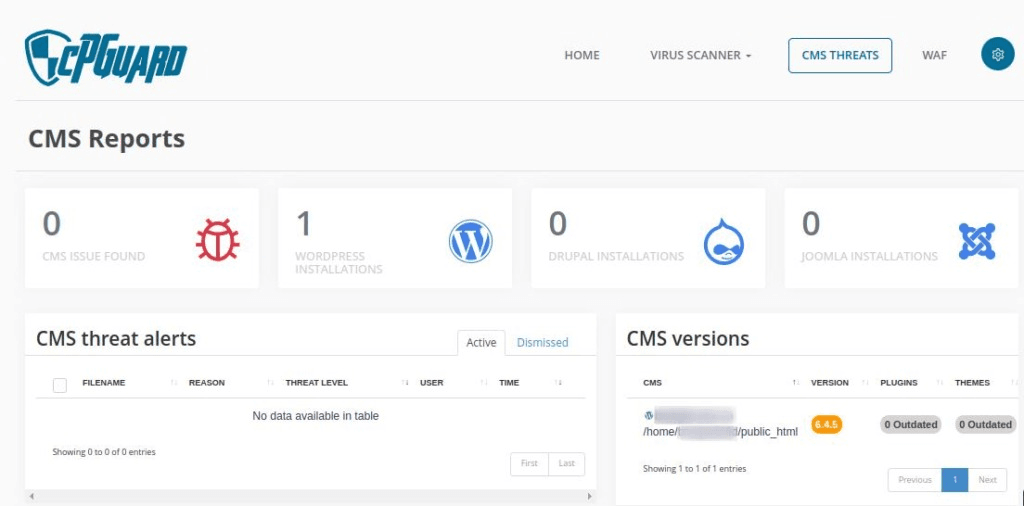Click the CMS versions heading
The height and width of the screenshot is (506, 1024).
pos(688,339)
